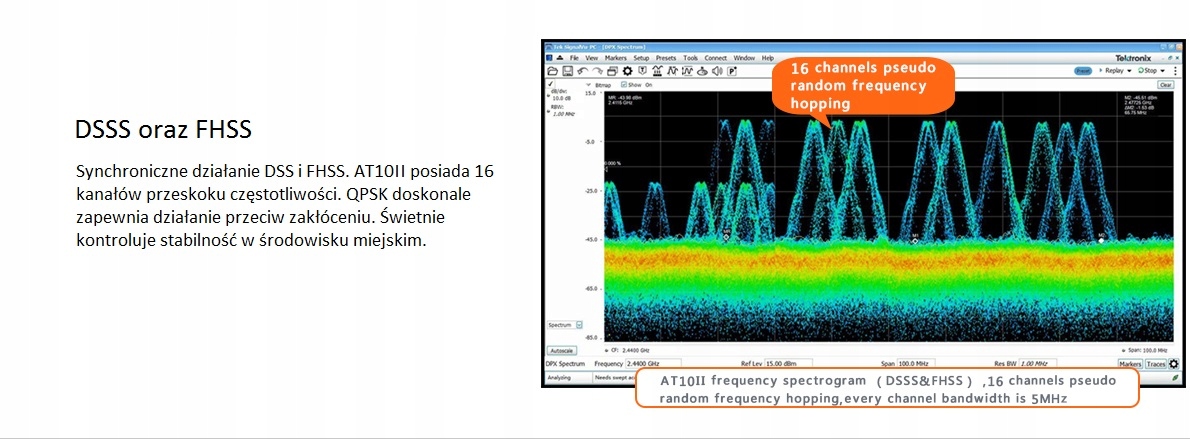This screenshot has height=439, width=1190.
Task: Open the Markers menu
Action: coord(615,58)
